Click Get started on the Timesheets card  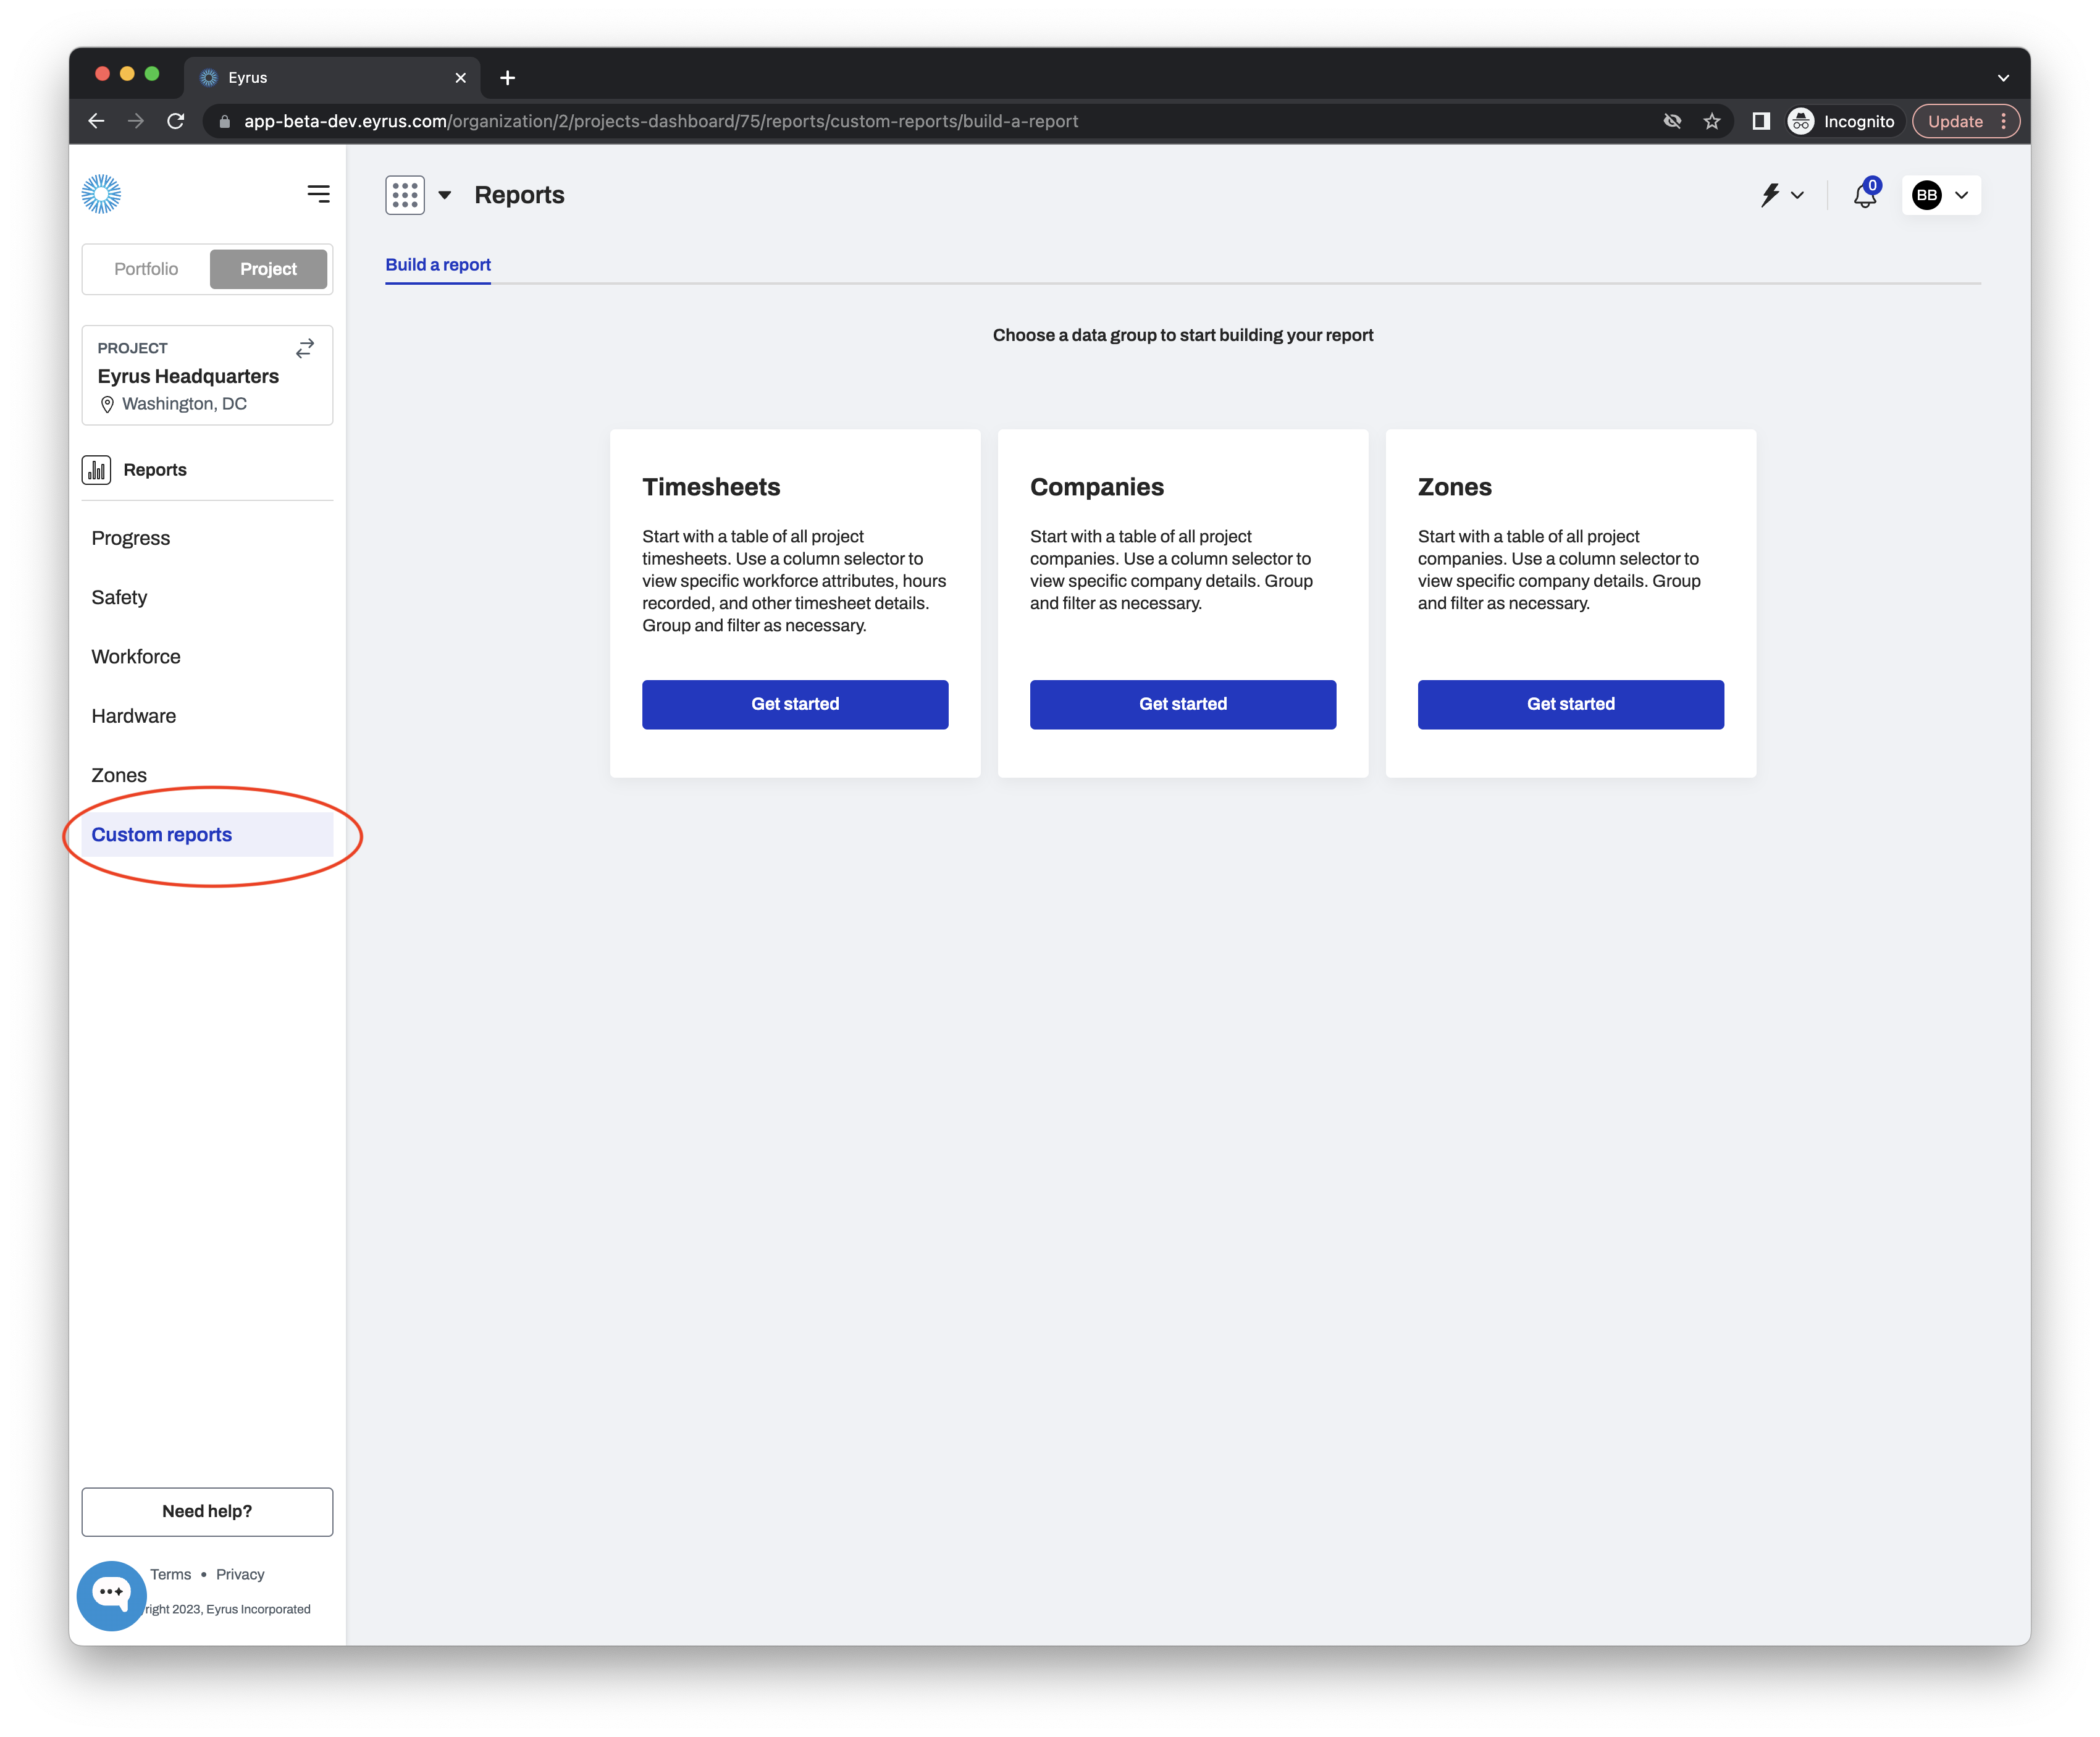795,704
